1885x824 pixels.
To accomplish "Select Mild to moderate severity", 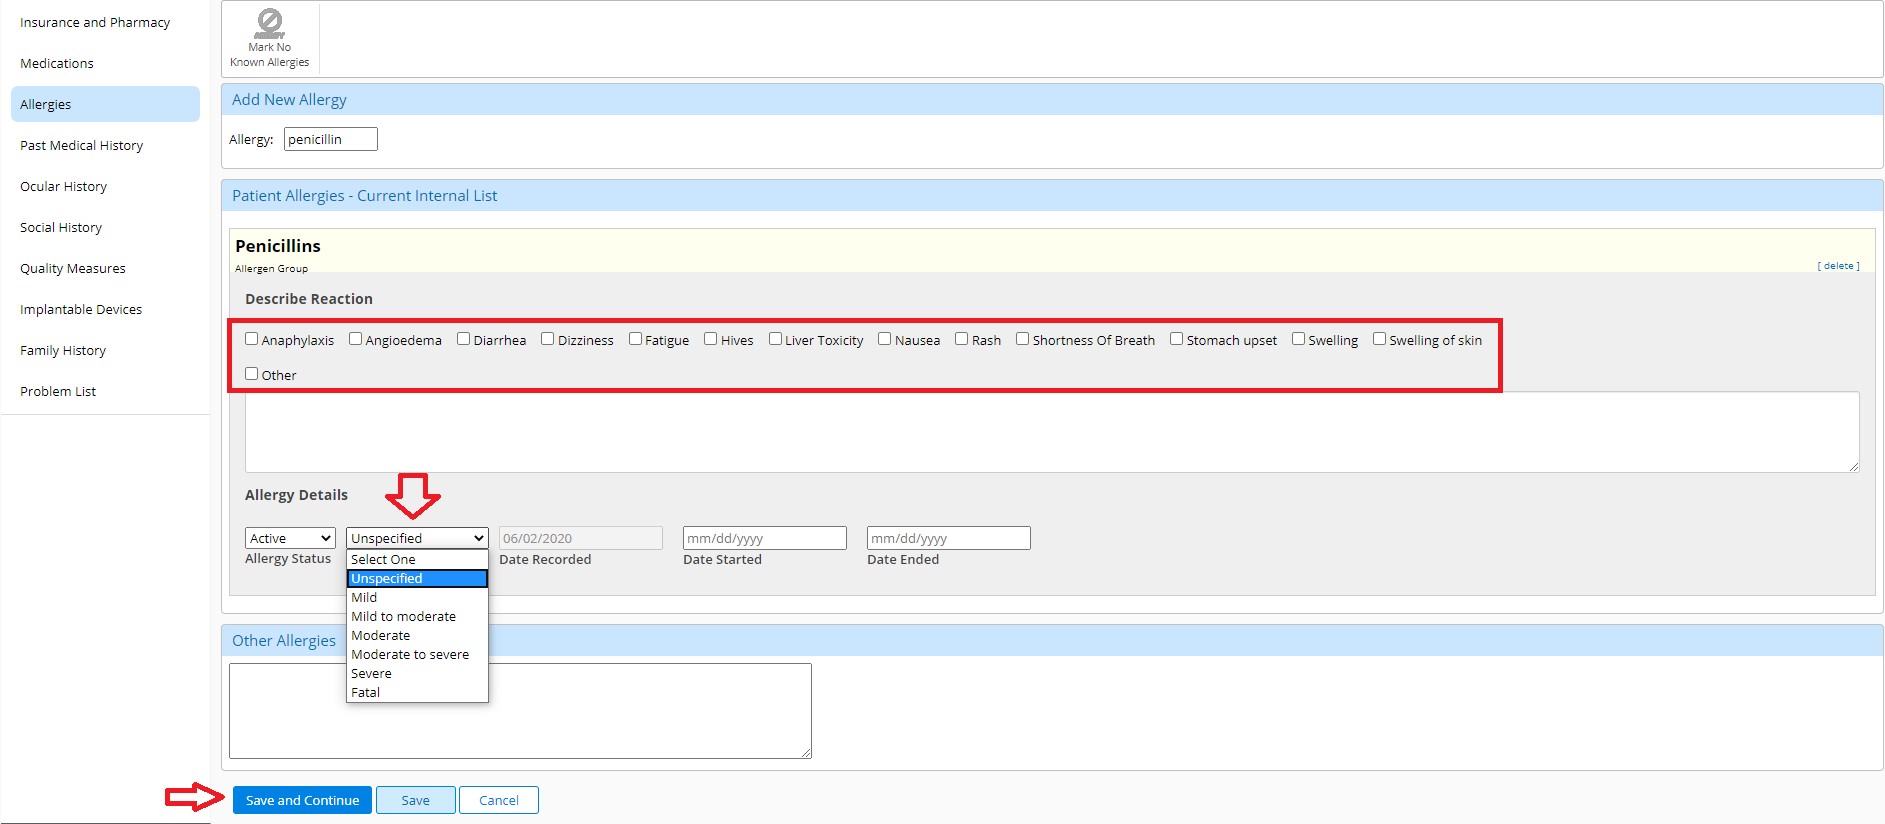I will pyautogui.click(x=417, y=616).
